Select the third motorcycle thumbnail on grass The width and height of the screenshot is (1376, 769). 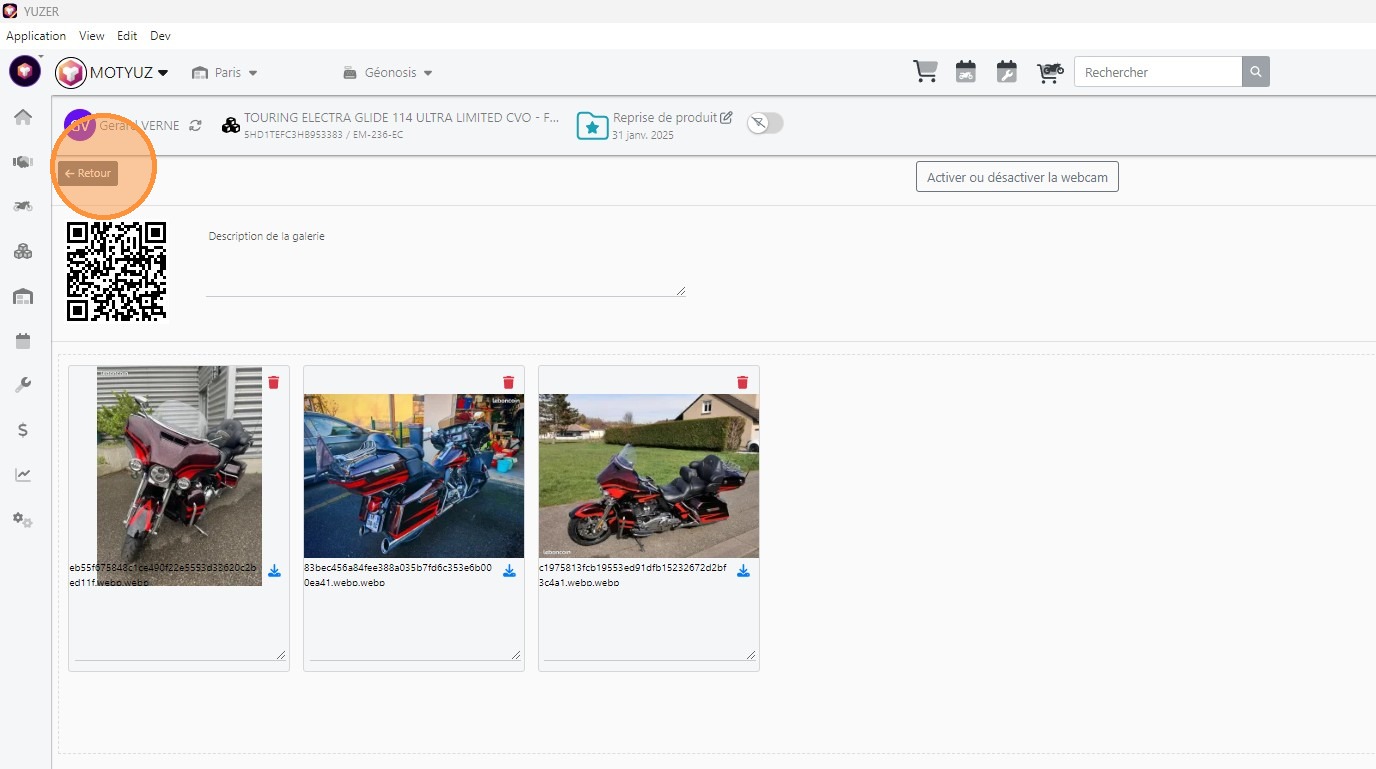pos(648,475)
